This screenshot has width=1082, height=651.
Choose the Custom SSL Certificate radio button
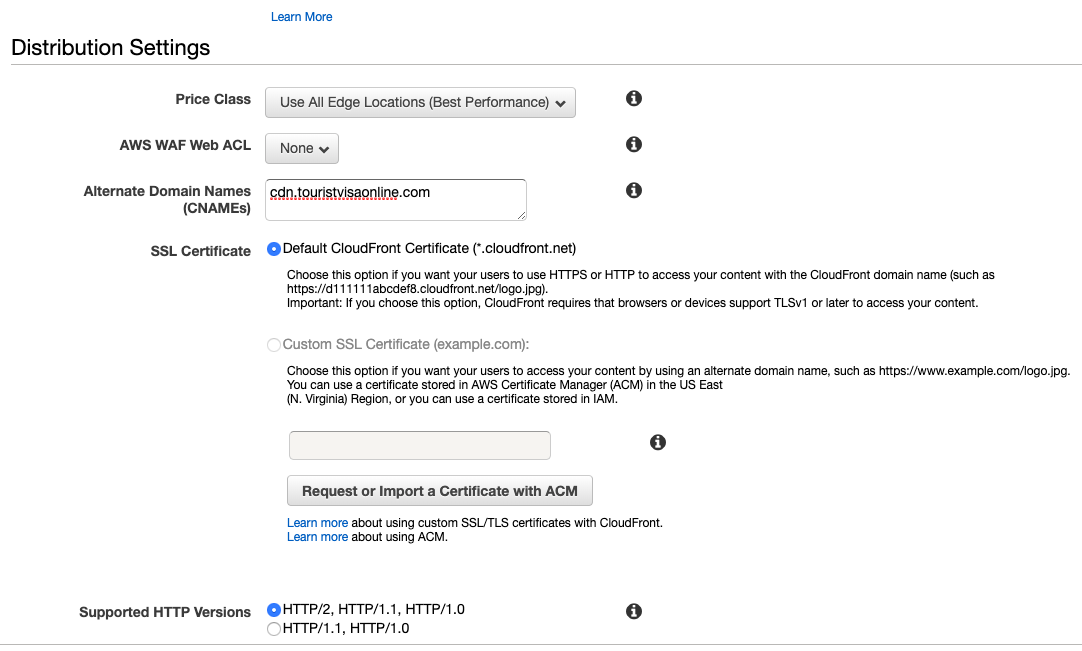pos(274,345)
